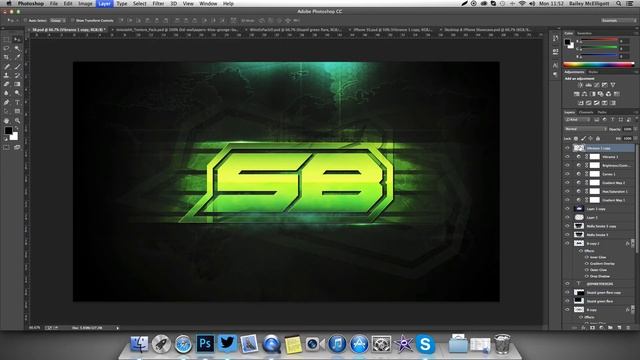
Task: Enable Show Transform Controls checkbox
Action: pos(72,20)
